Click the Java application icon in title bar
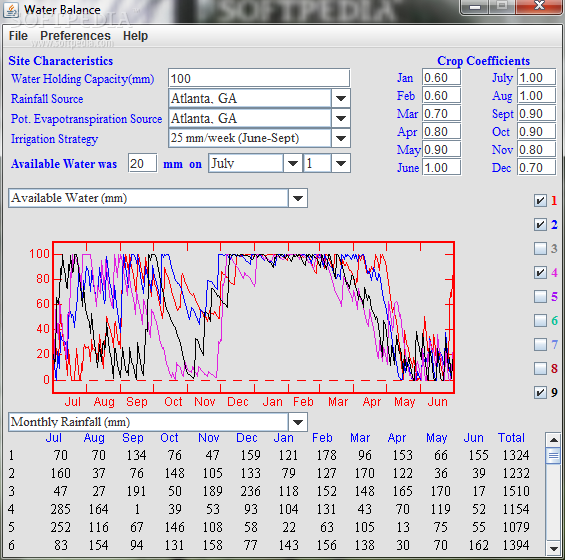 pyautogui.click(x=11, y=10)
